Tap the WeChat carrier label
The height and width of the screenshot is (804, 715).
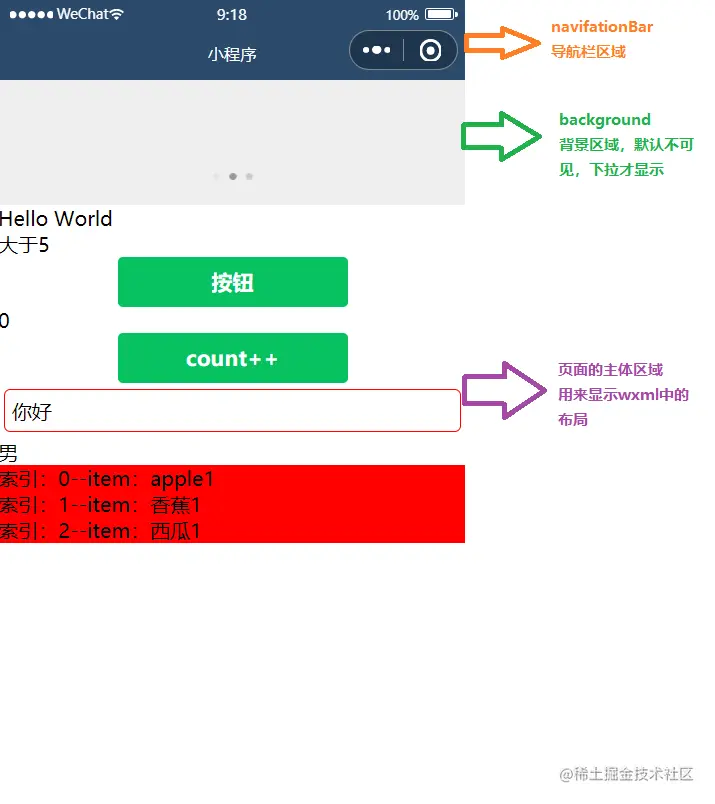(83, 14)
